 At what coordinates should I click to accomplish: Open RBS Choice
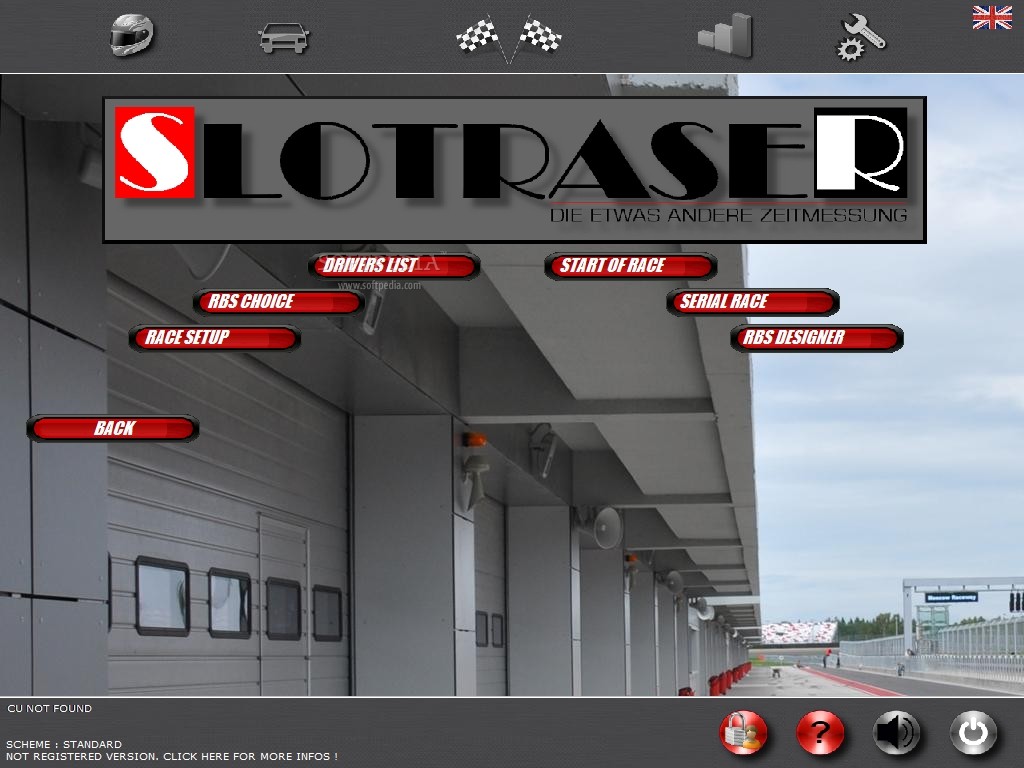[x=278, y=302]
